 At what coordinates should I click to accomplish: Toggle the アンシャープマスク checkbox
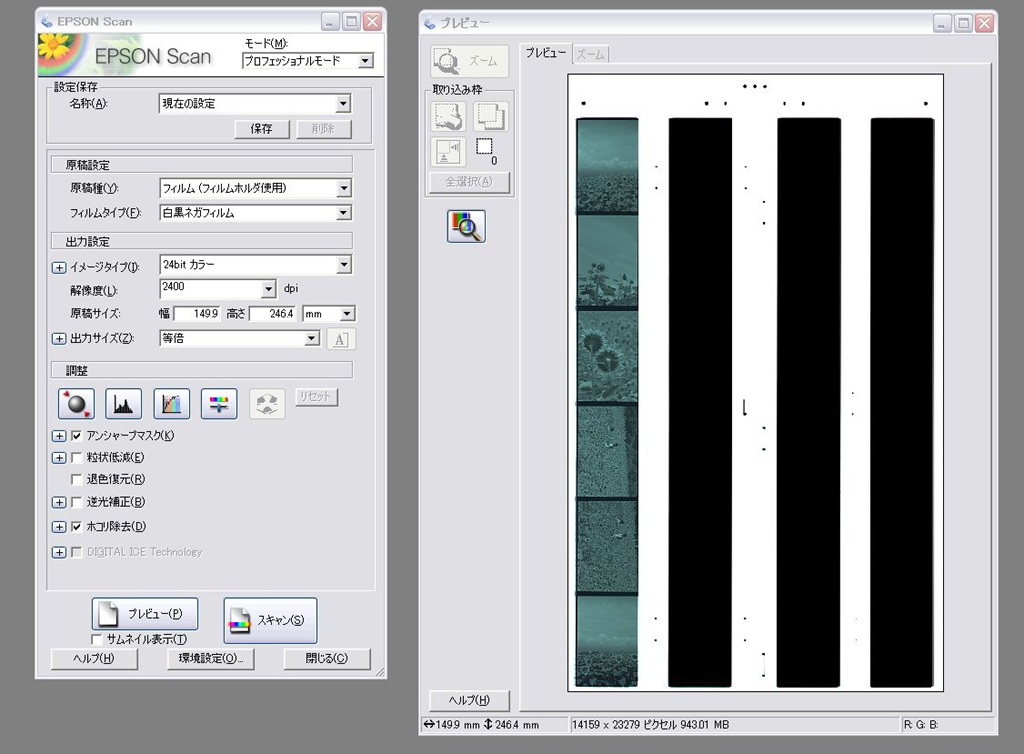coord(77,436)
